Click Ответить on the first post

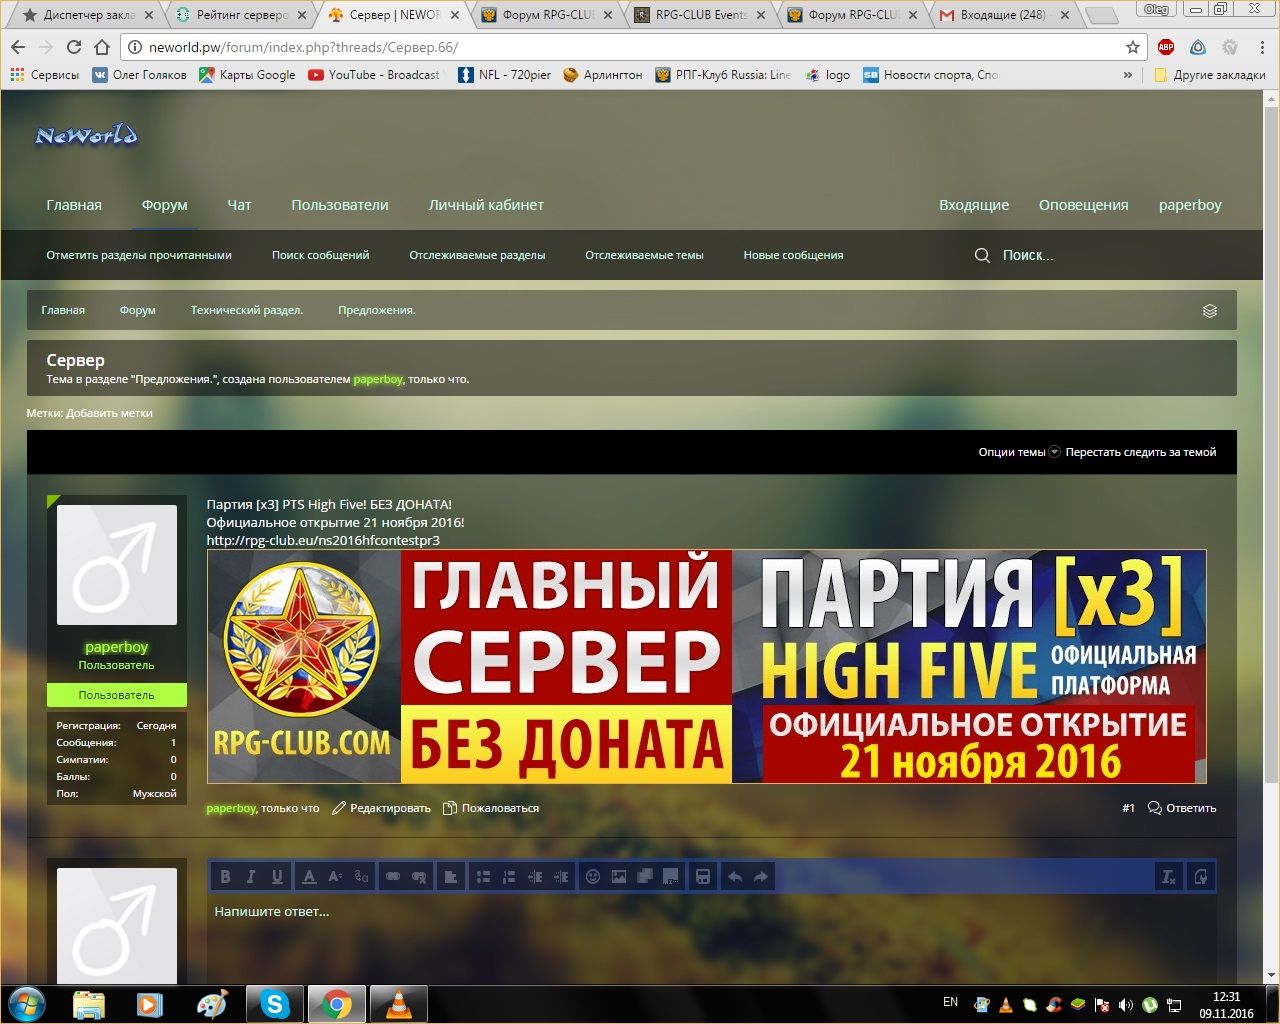[1182, 808]
